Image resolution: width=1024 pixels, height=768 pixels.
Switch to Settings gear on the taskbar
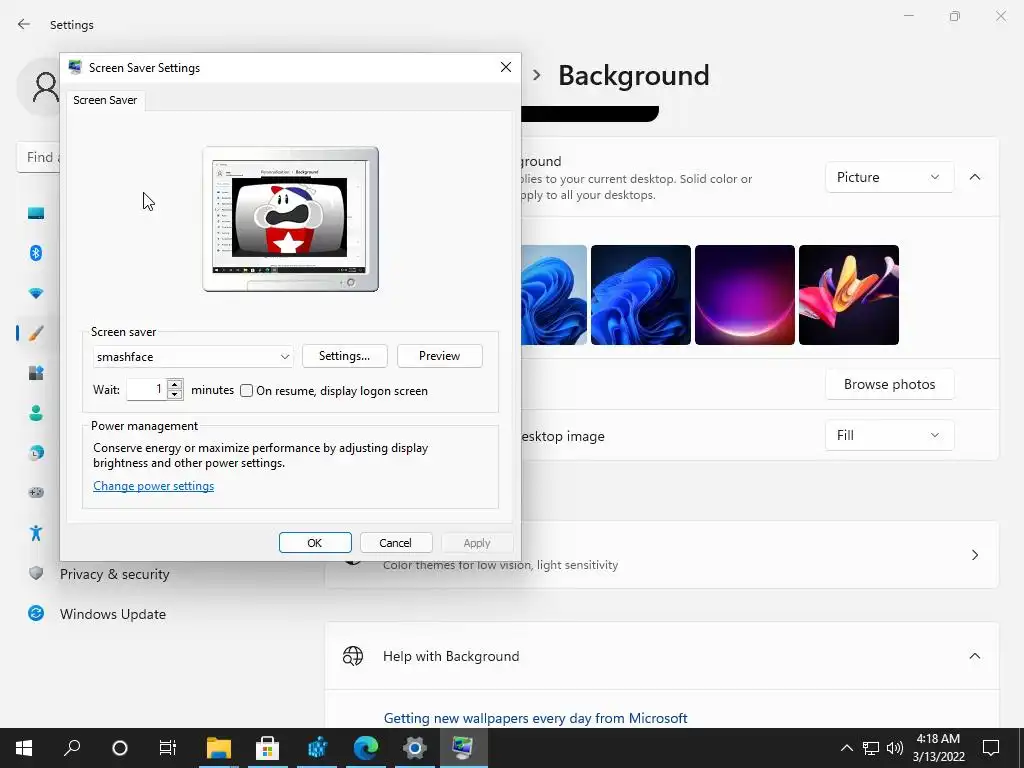[414, 748]
